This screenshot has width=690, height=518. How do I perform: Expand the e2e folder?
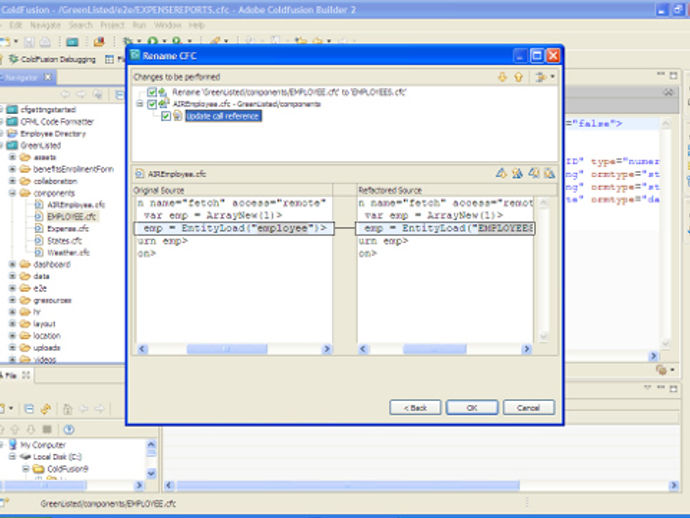(x=12, y=288)
